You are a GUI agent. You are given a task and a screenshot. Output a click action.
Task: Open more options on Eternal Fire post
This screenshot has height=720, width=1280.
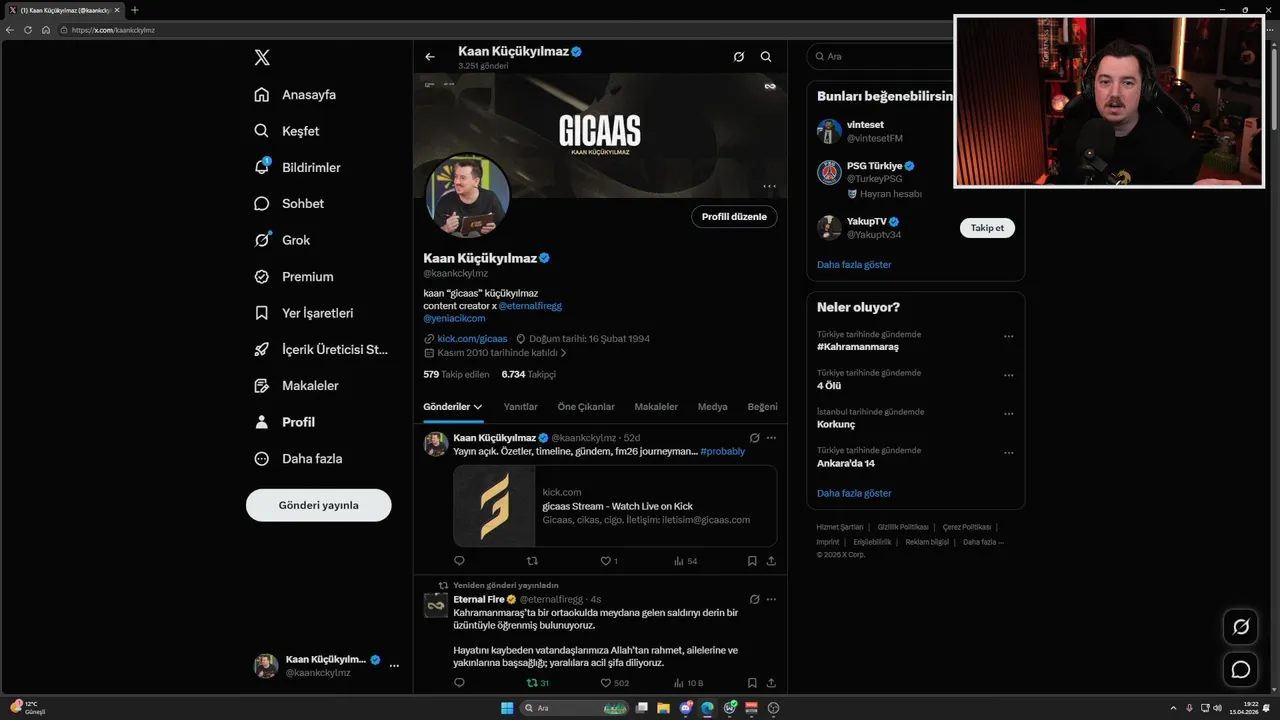[771, 600]
